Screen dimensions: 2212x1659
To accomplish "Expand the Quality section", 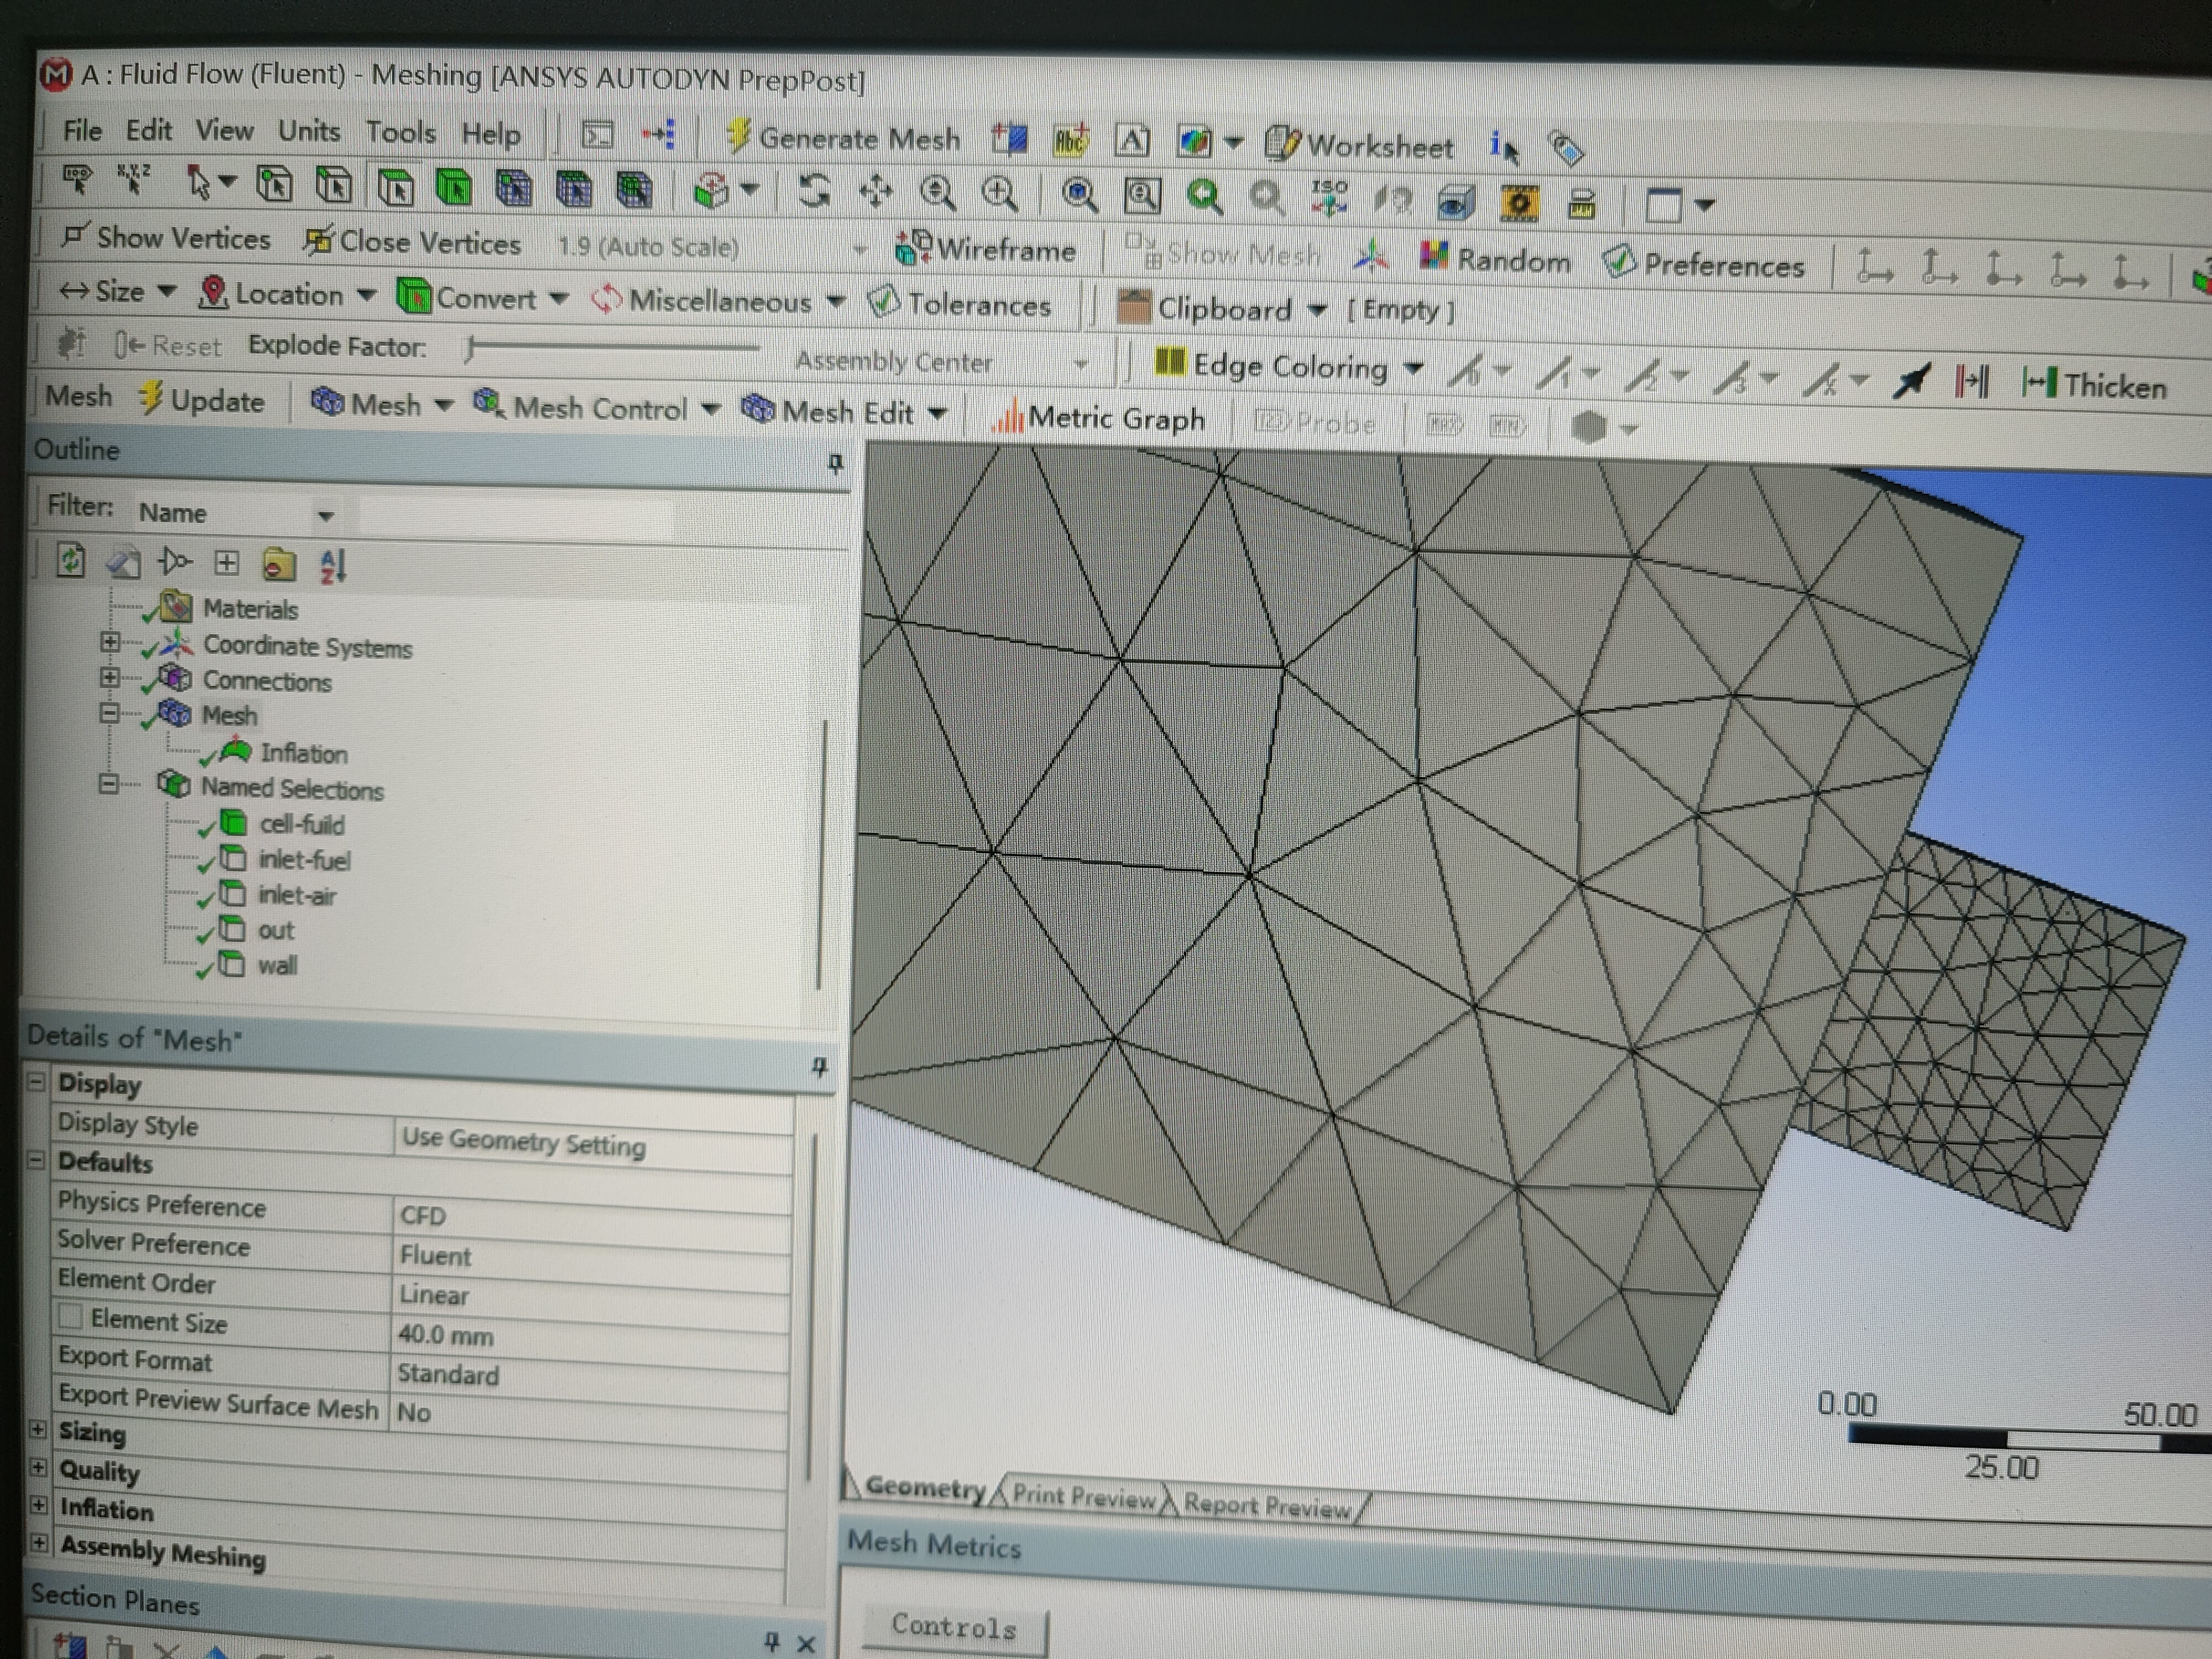I will pyautogui.click(x=38, y=1467).
